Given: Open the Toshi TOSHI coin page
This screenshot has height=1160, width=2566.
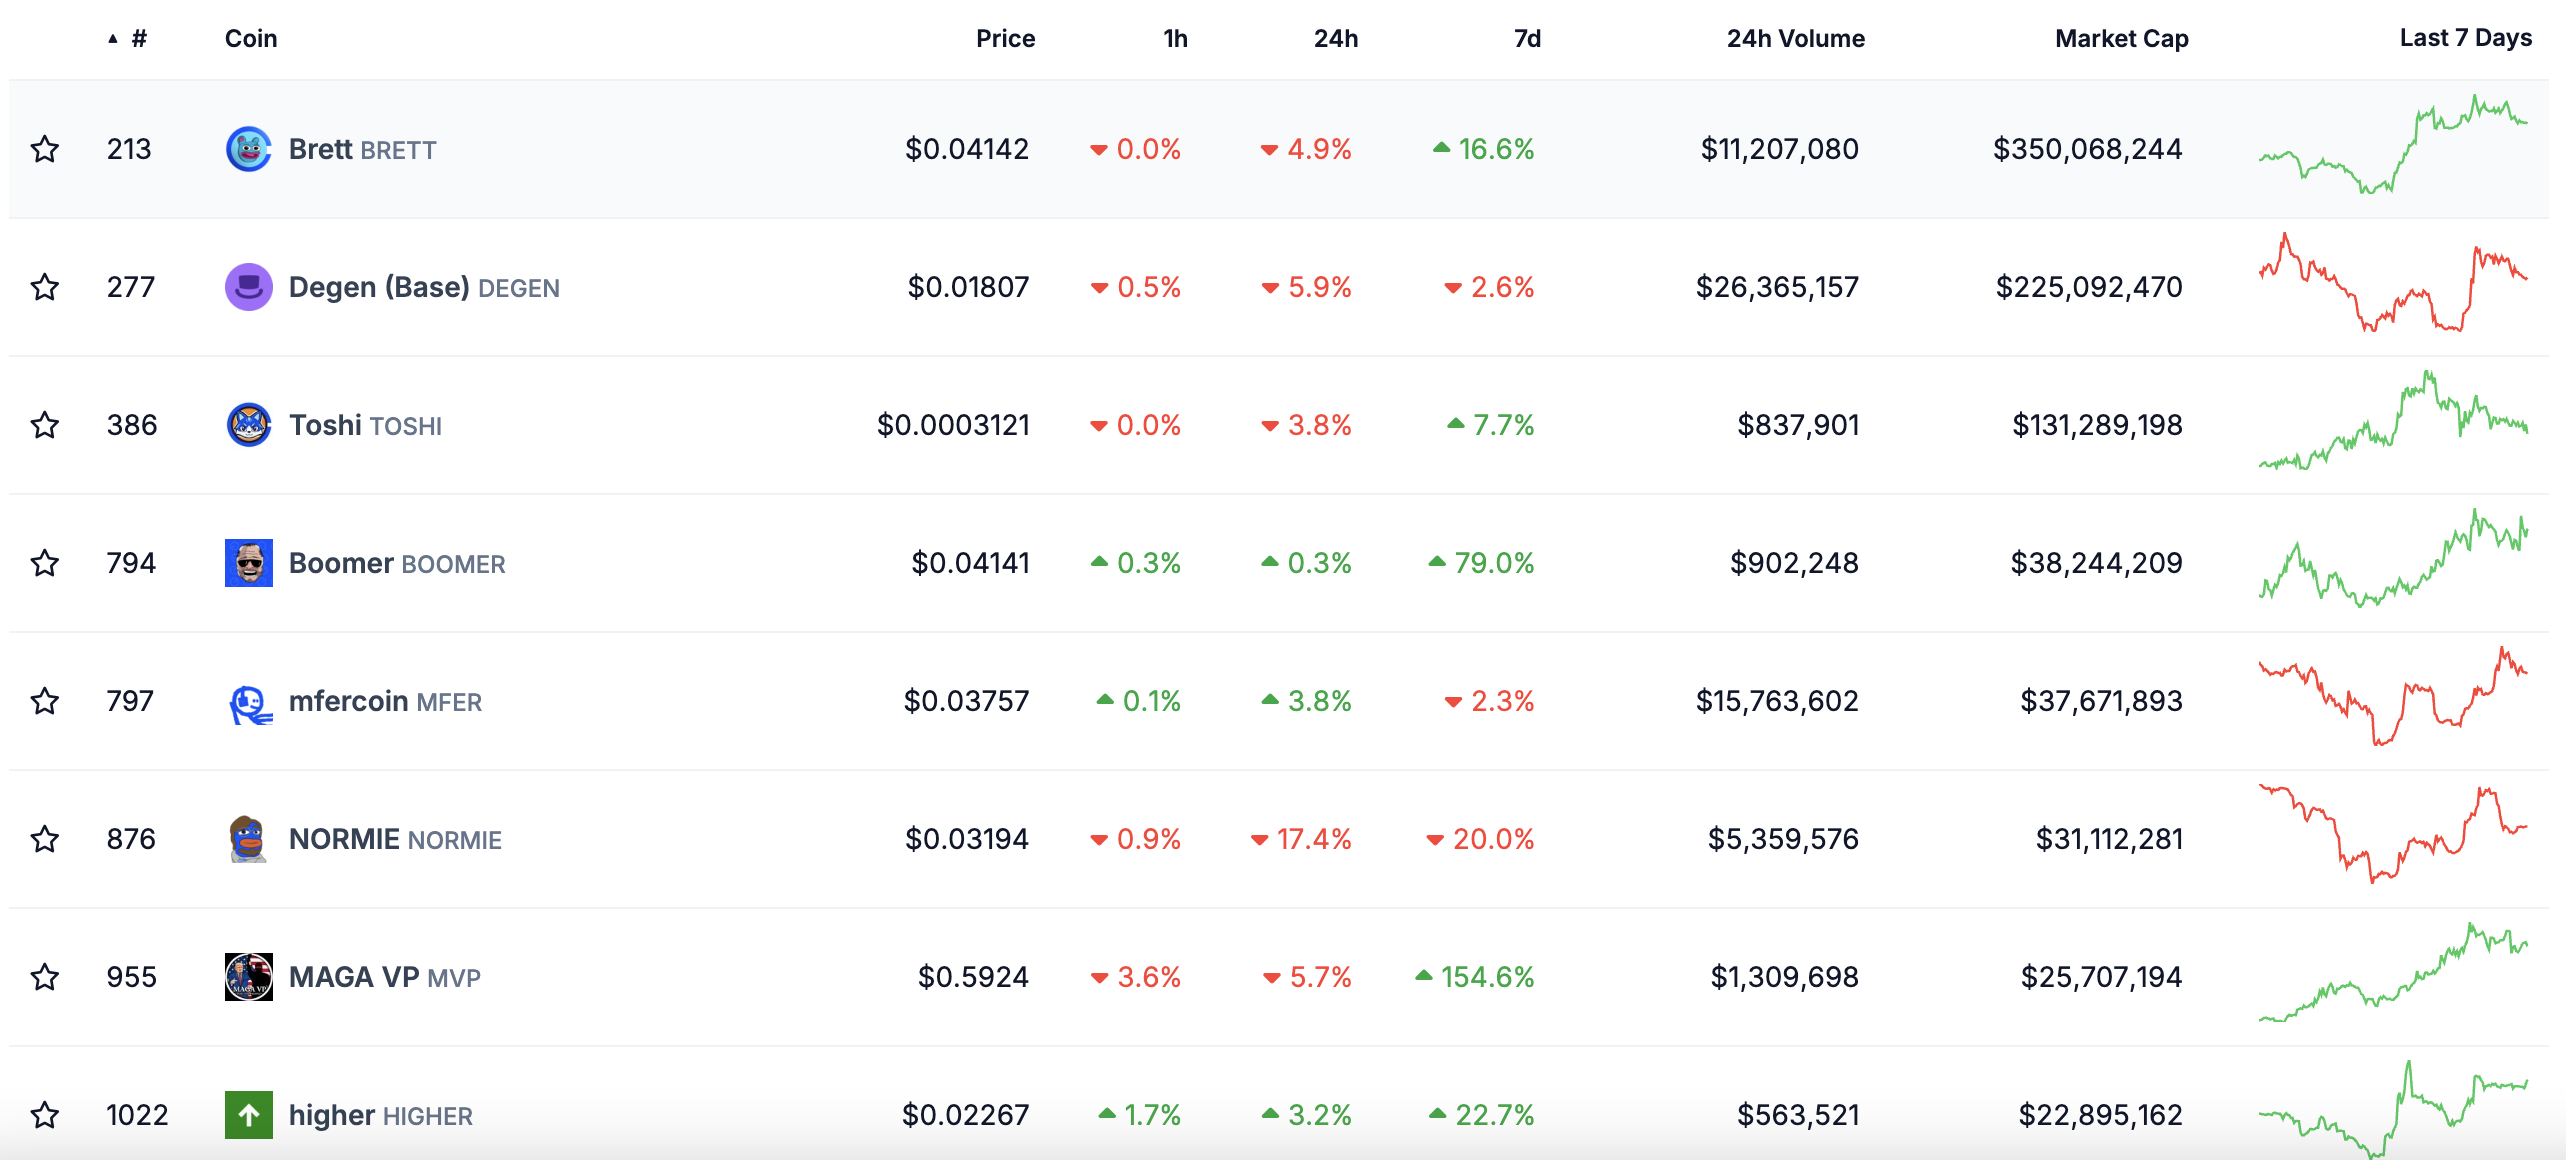Looking at the screenshot, I should [x=365, y=425].
